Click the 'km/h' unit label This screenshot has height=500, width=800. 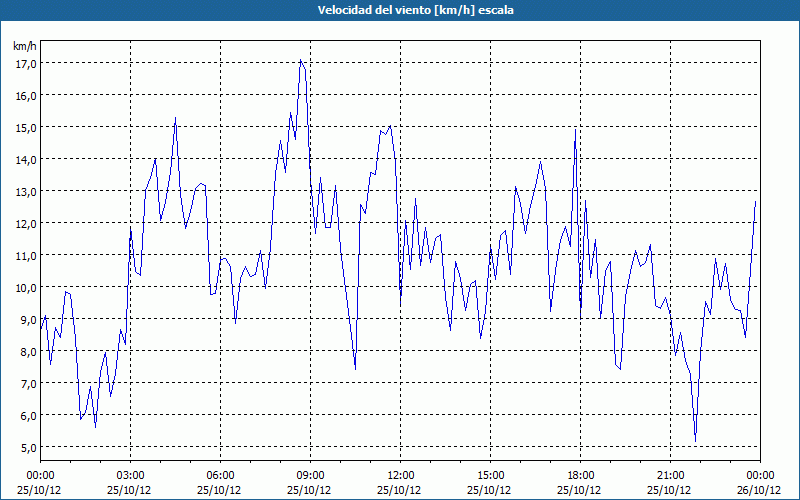coord(24,46)
